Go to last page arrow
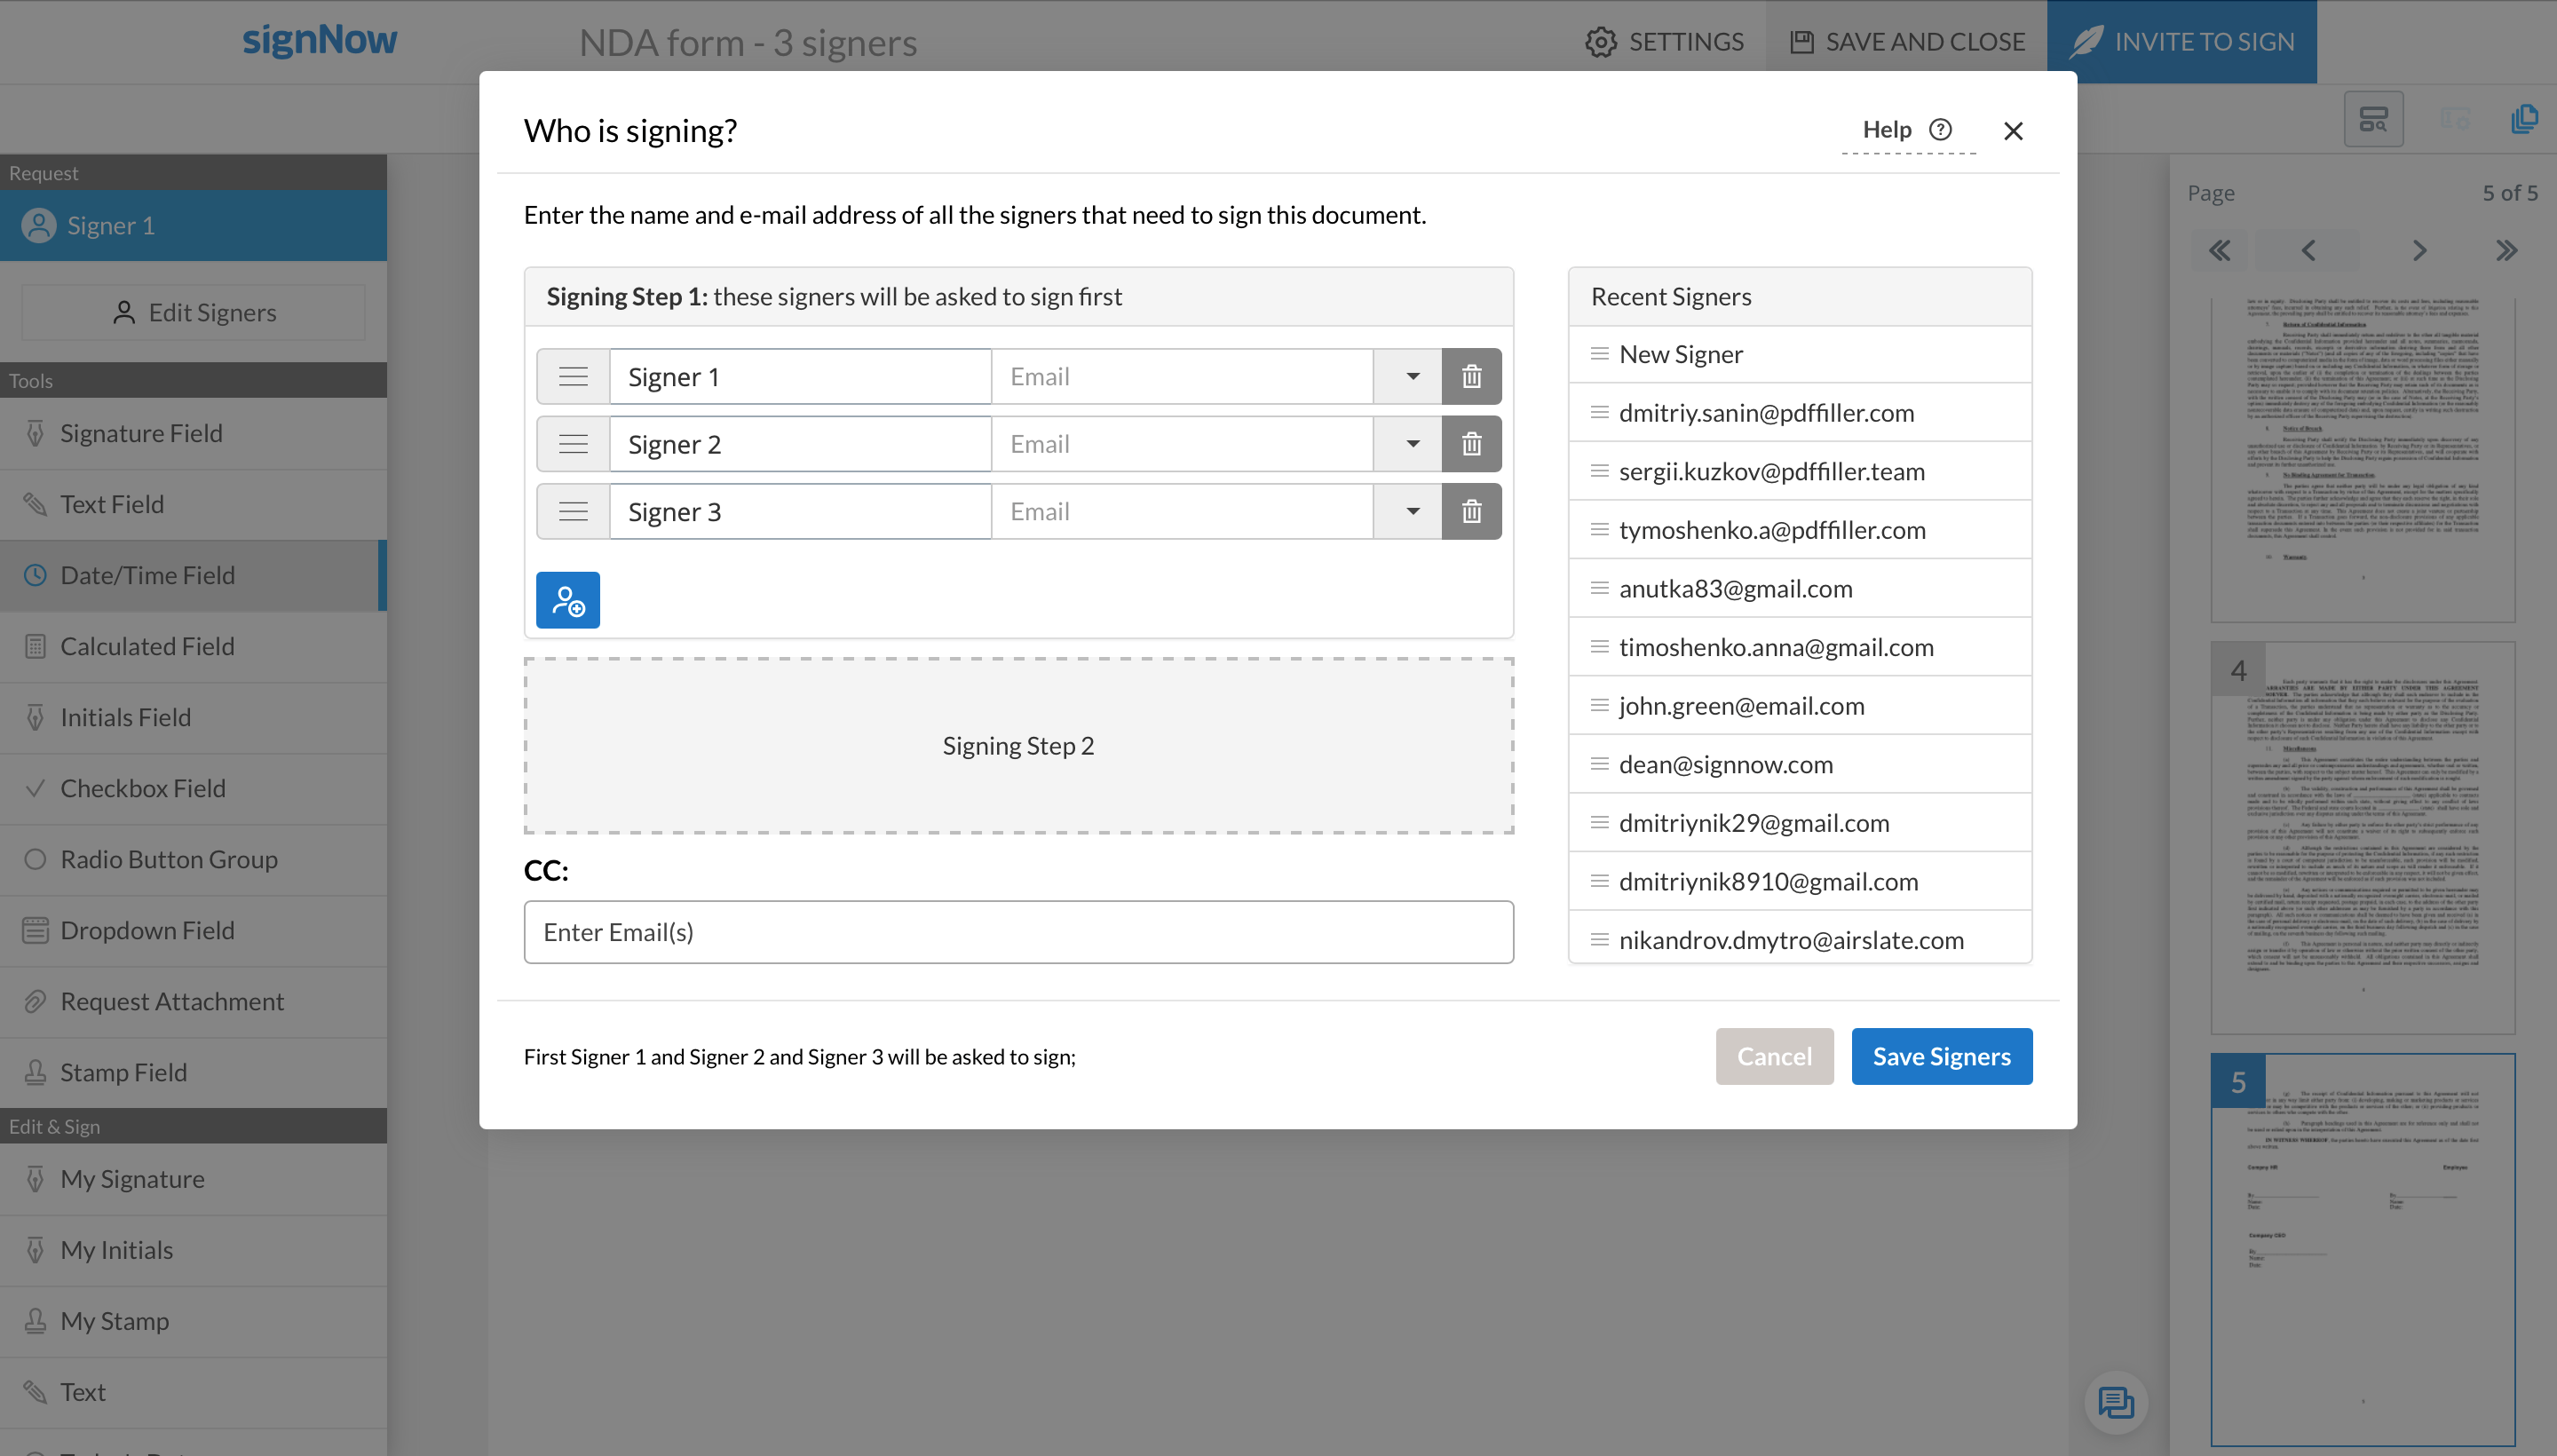The height and width of the screenshot is (1456, 2557). (2506, 251)
